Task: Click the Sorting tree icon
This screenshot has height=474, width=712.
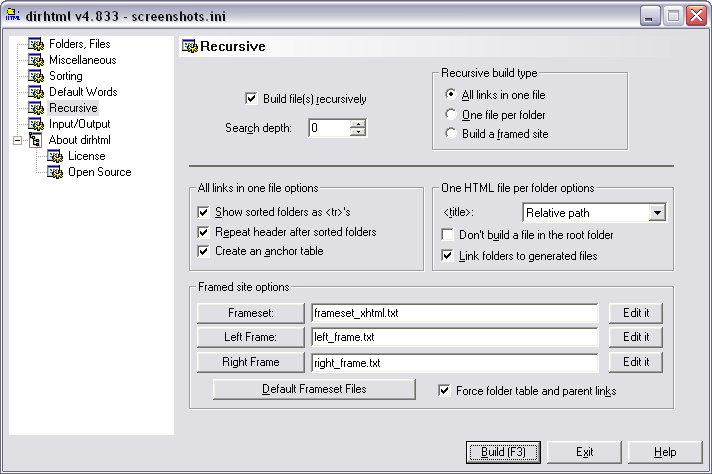Action: (x=36, y=76)
